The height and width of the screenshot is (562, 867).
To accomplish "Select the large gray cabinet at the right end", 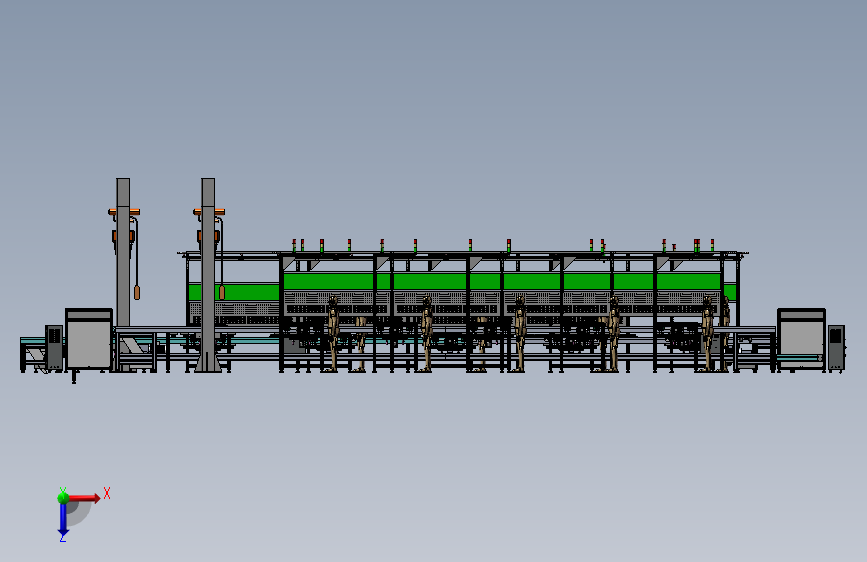I will point(801,339).
